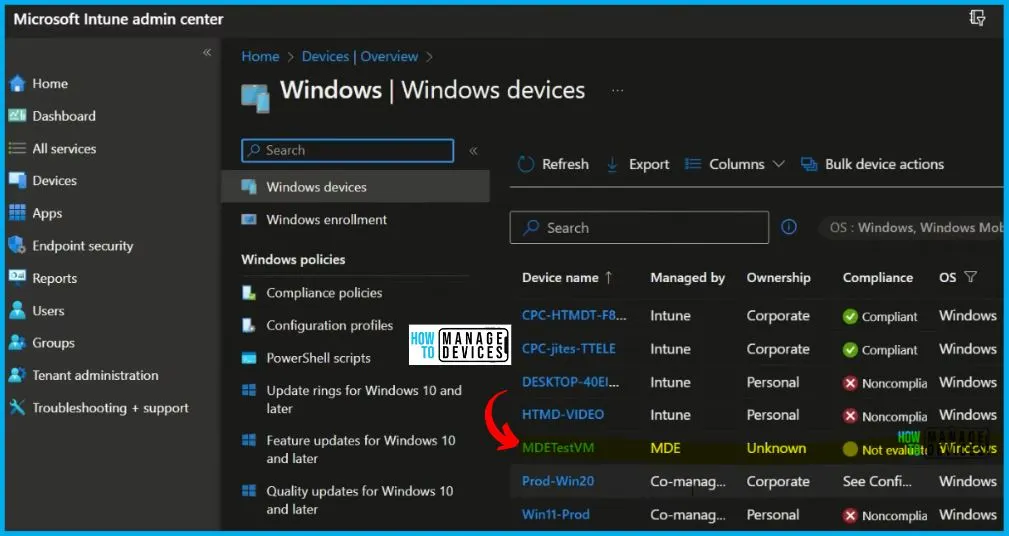Click the OS column filter icon
Image resolution: width=1009 pixels, height=536 pixels.
(970, 277)
